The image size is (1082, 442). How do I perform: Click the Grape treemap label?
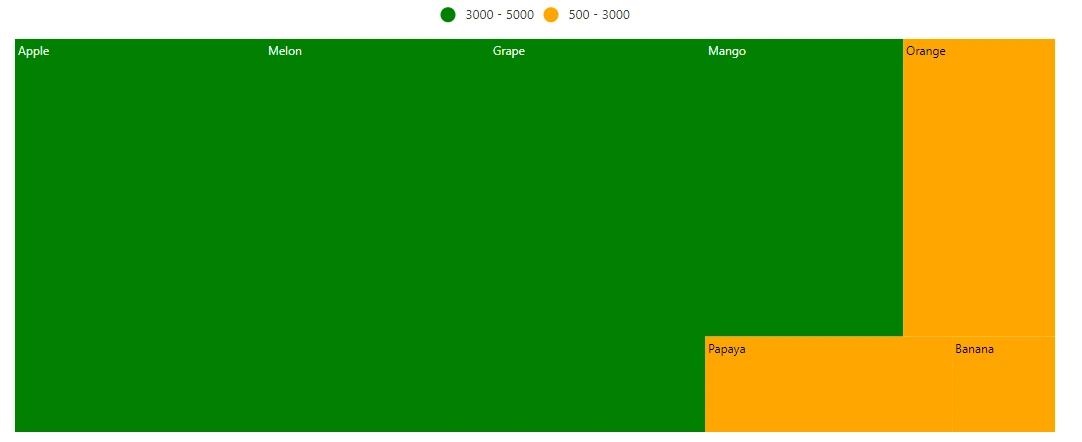[x=509, y=51]
